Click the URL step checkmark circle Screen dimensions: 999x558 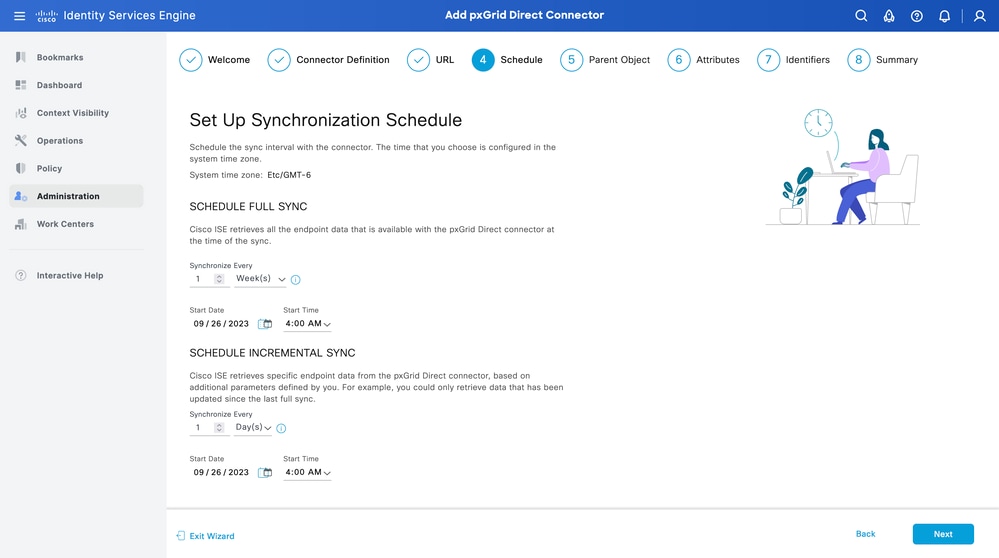[x=418, y=60]
